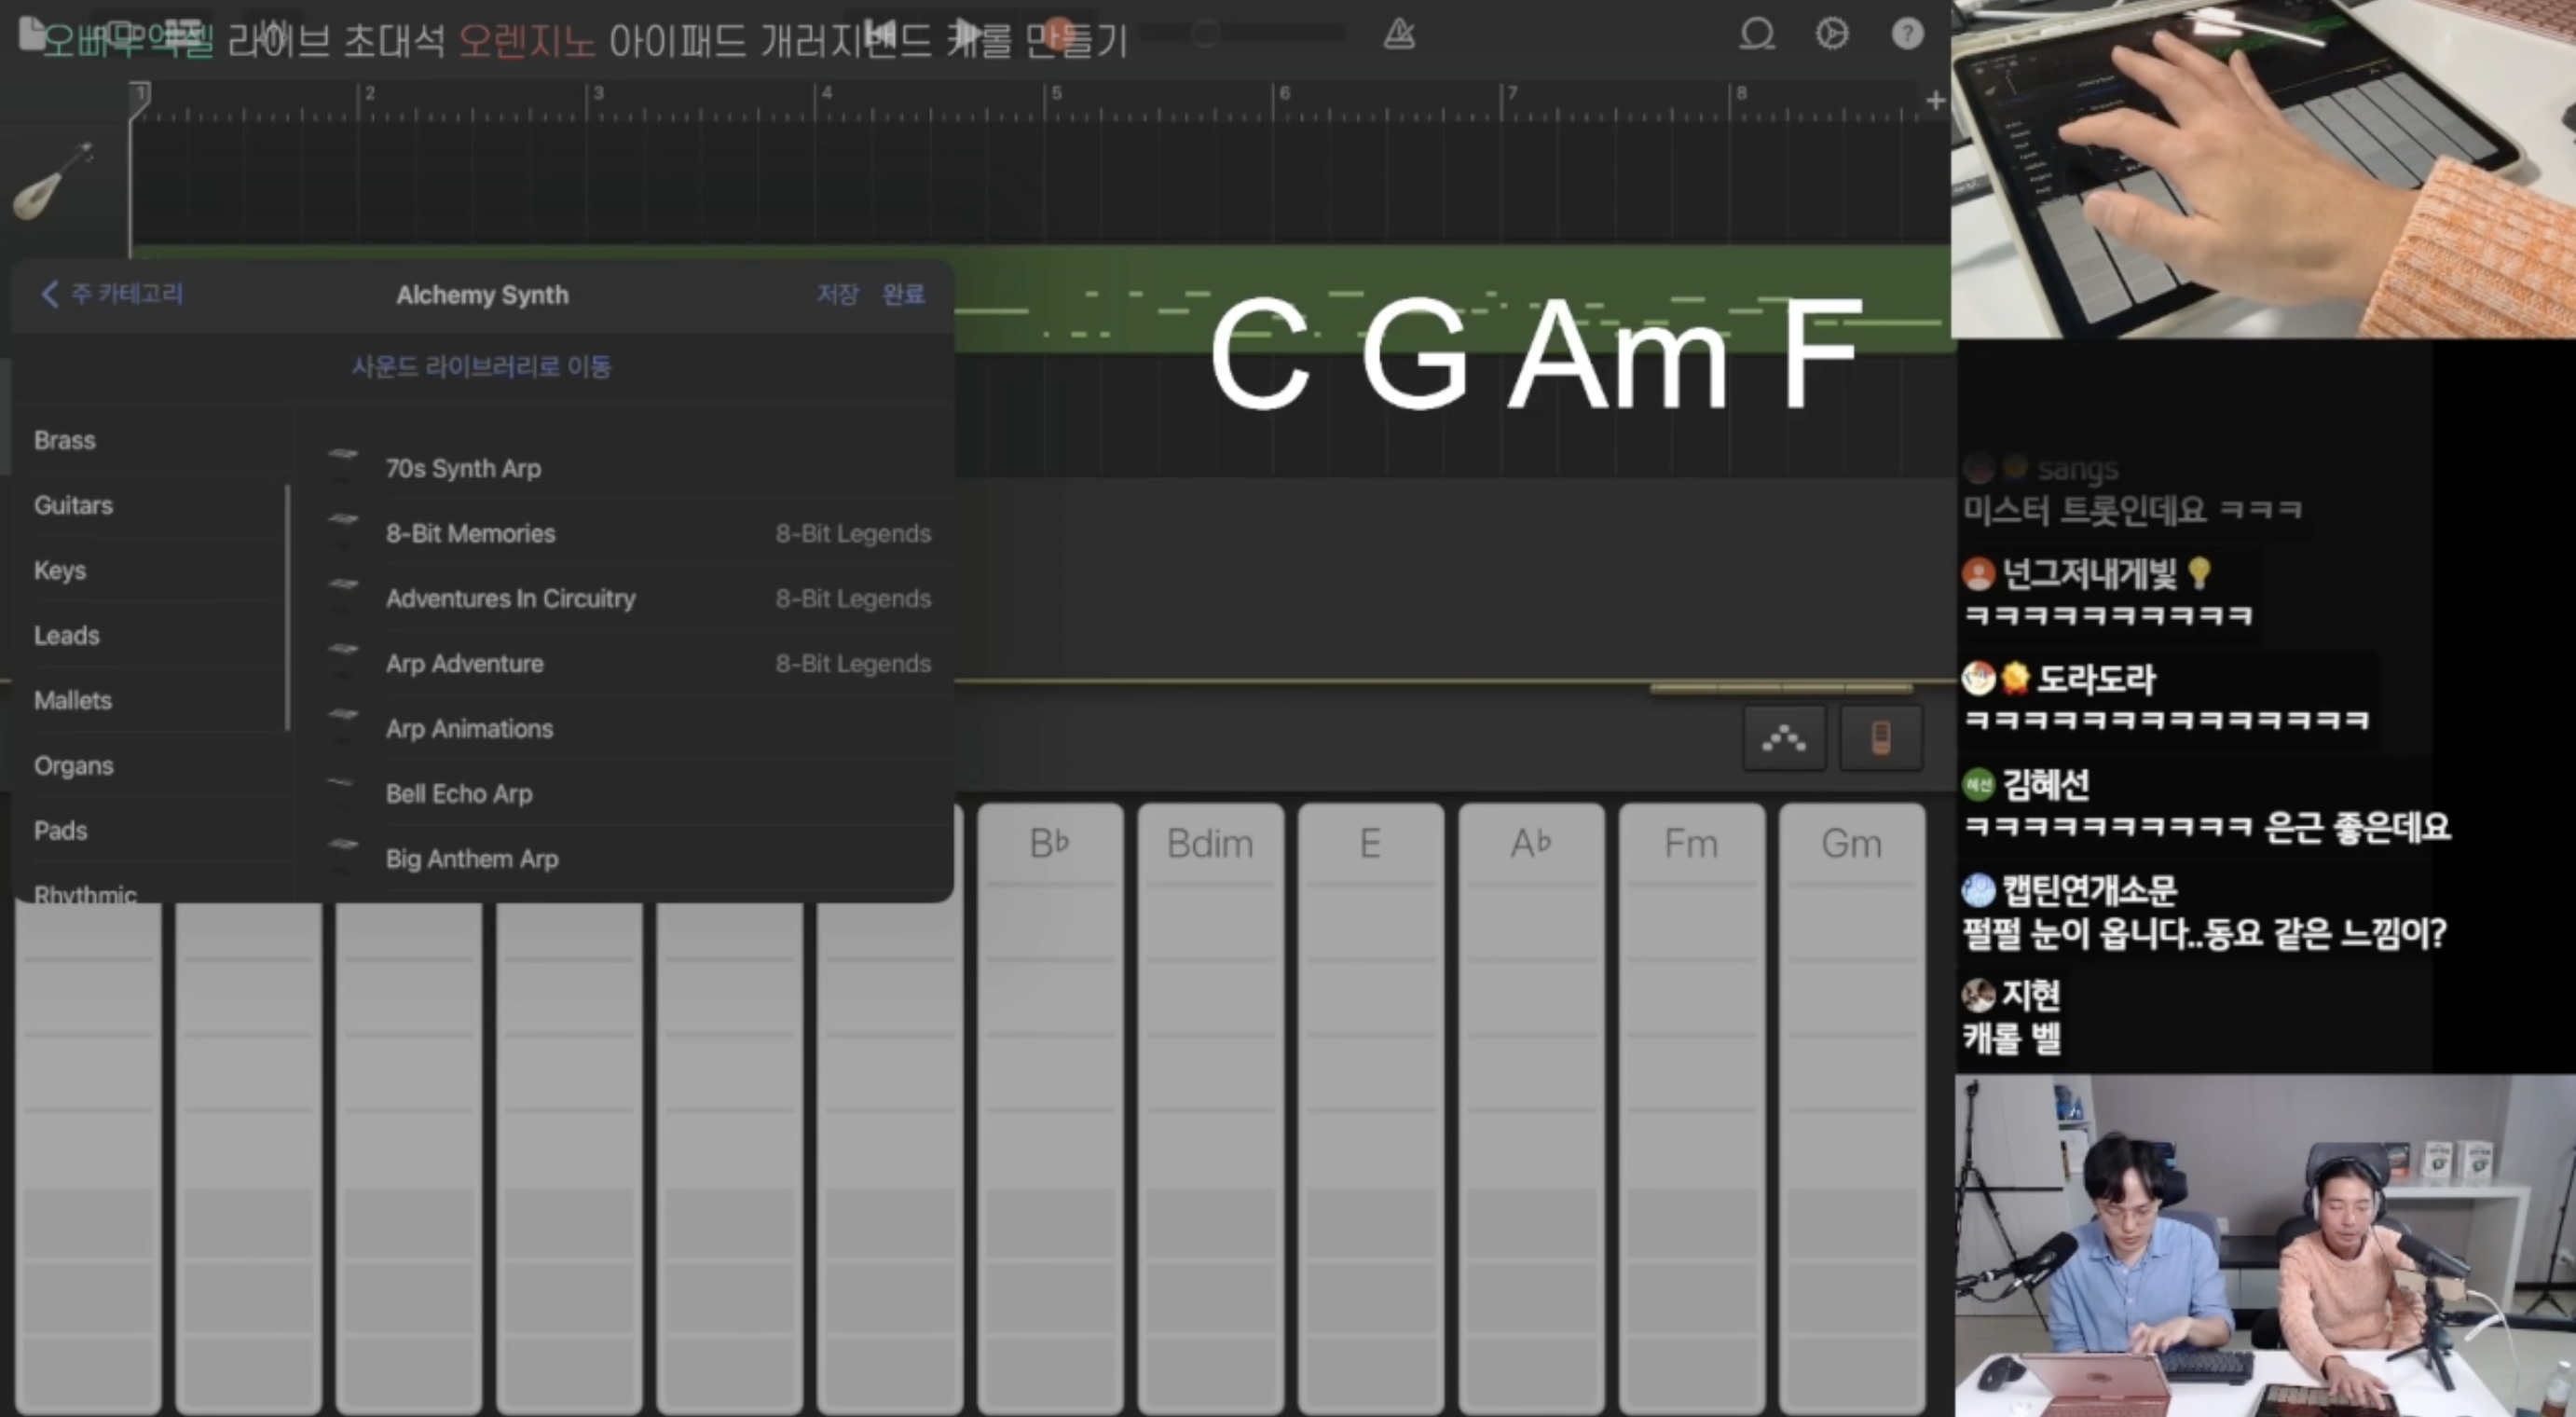
Task: Toggle the orange chord strip view button
Action: click(1880, 739)
